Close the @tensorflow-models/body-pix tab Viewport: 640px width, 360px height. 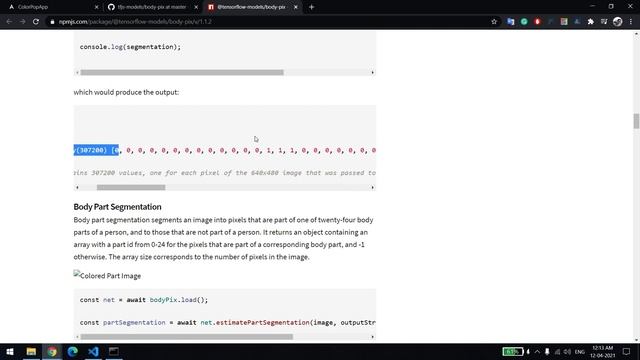[x=296, y=7]
